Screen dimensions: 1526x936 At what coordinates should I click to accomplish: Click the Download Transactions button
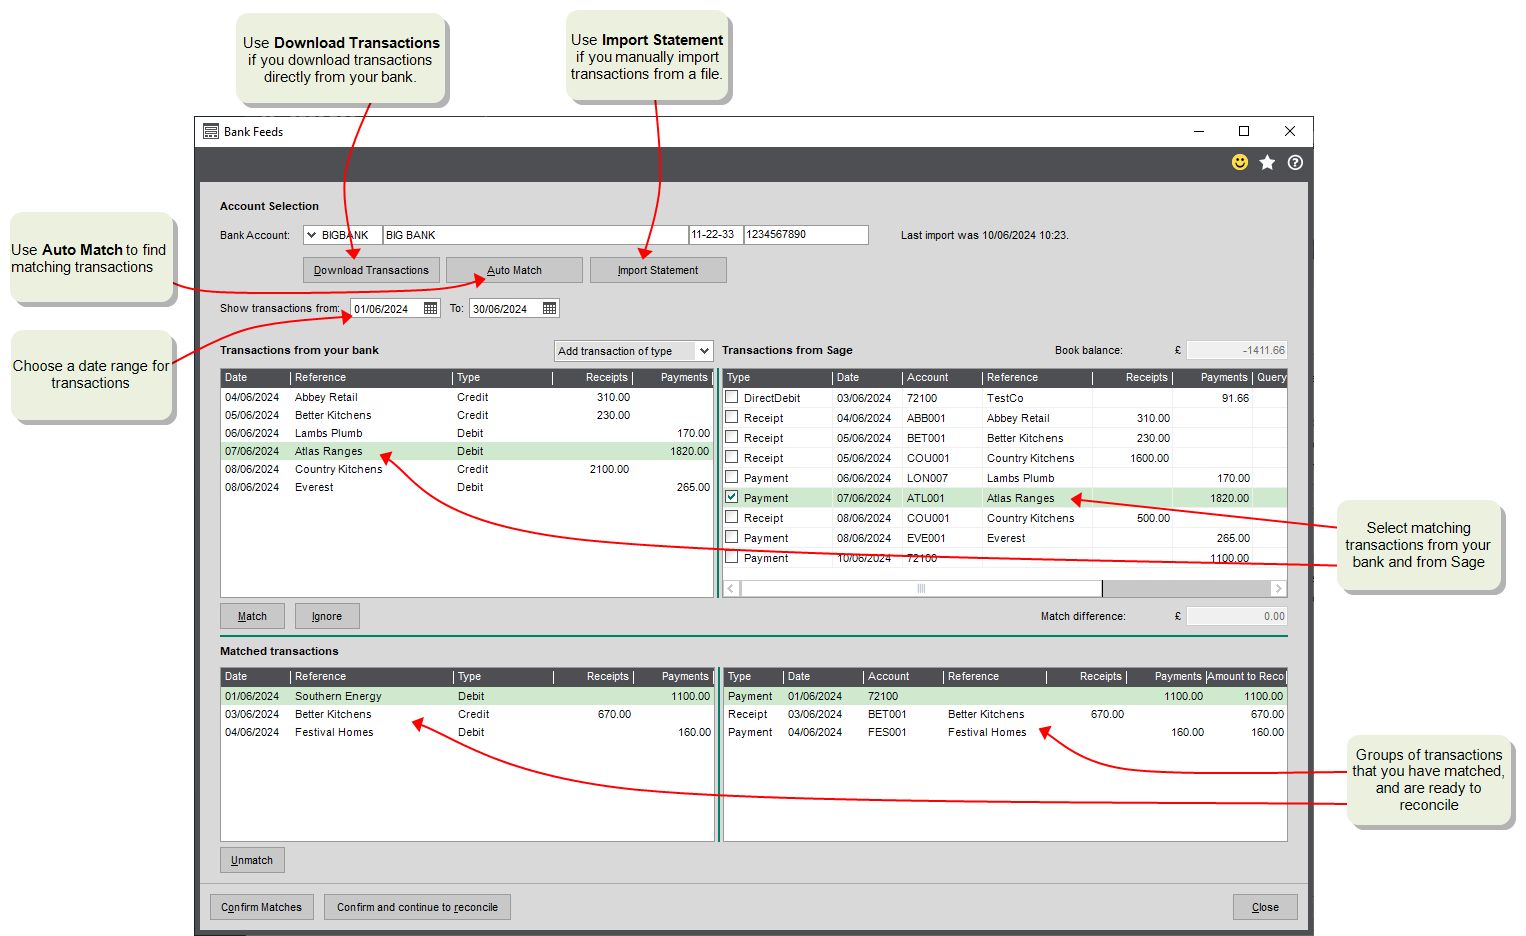(371, 269)
